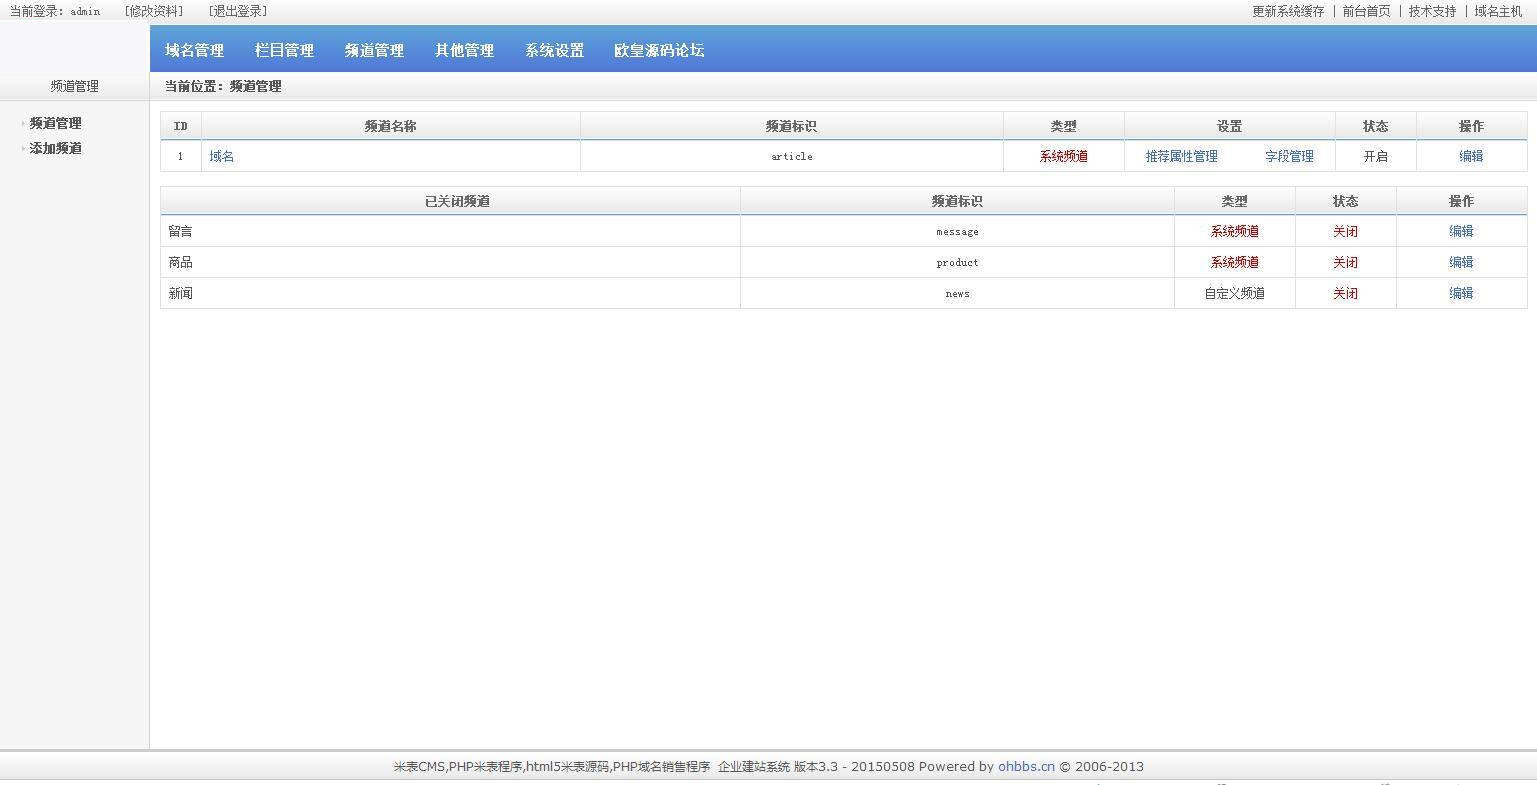Screen dimensions: 1537x785
Task: Select 频道管理 in the sidebar
Action: pyautogui.click(x=53, y=122)
